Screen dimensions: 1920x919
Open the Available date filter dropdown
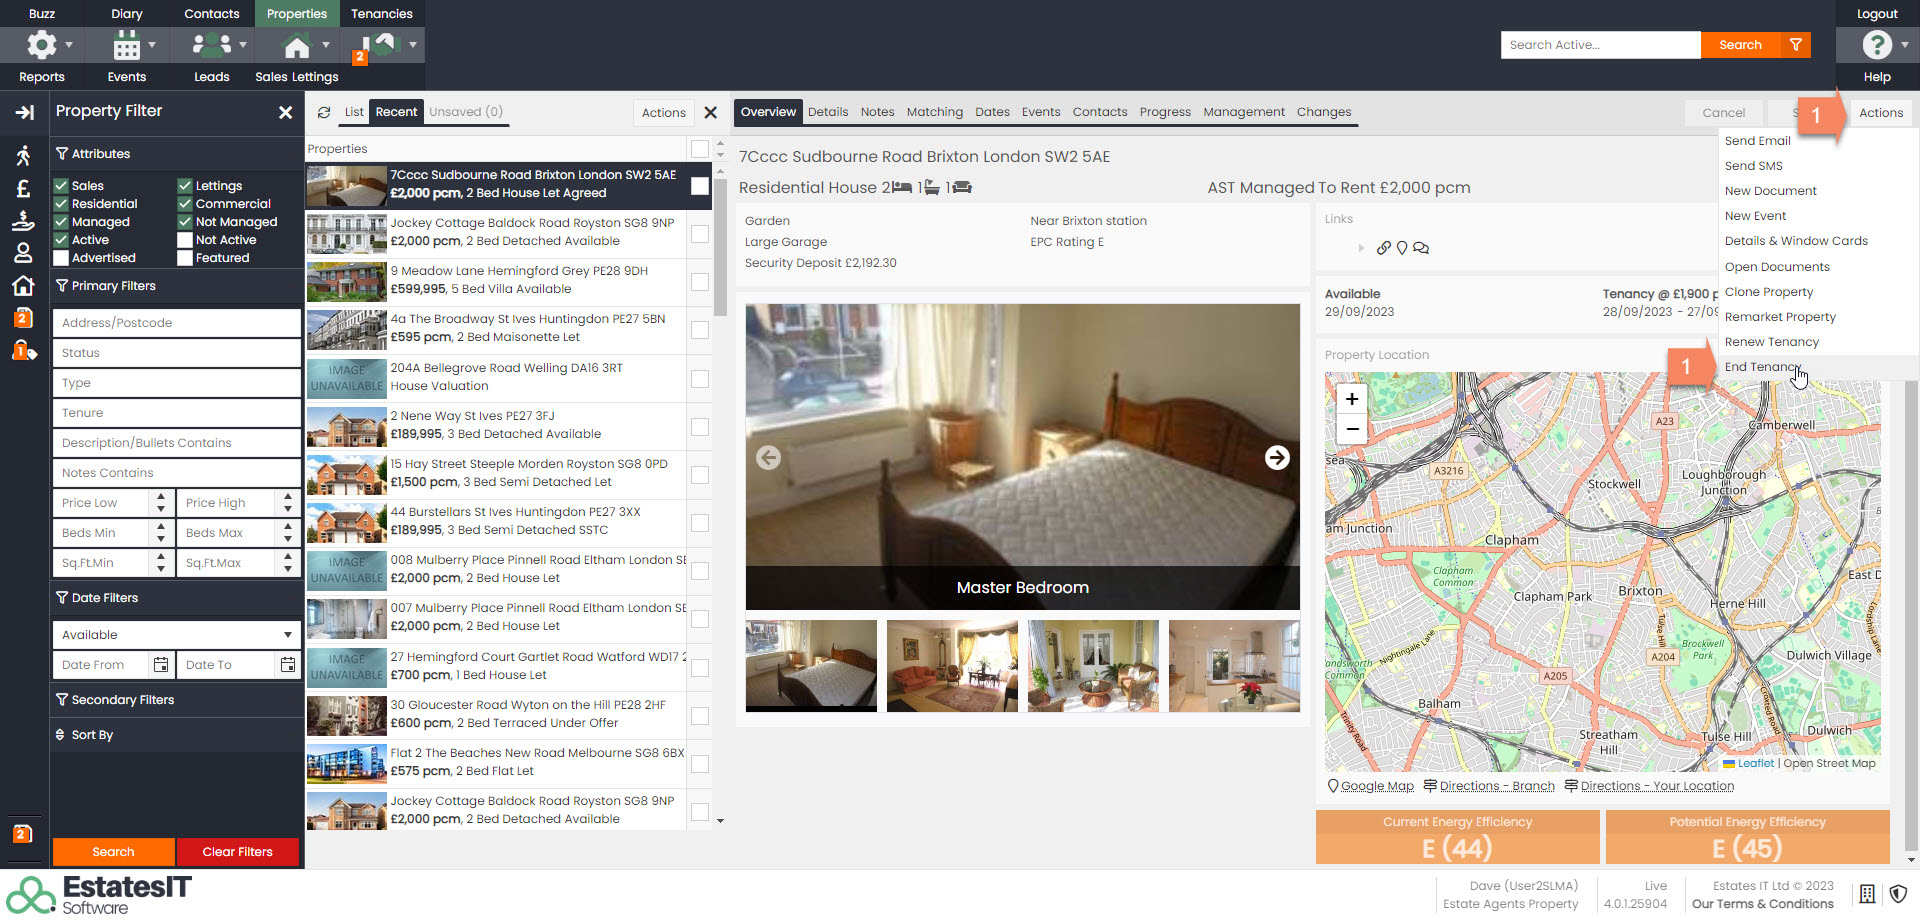pos(176,635)
